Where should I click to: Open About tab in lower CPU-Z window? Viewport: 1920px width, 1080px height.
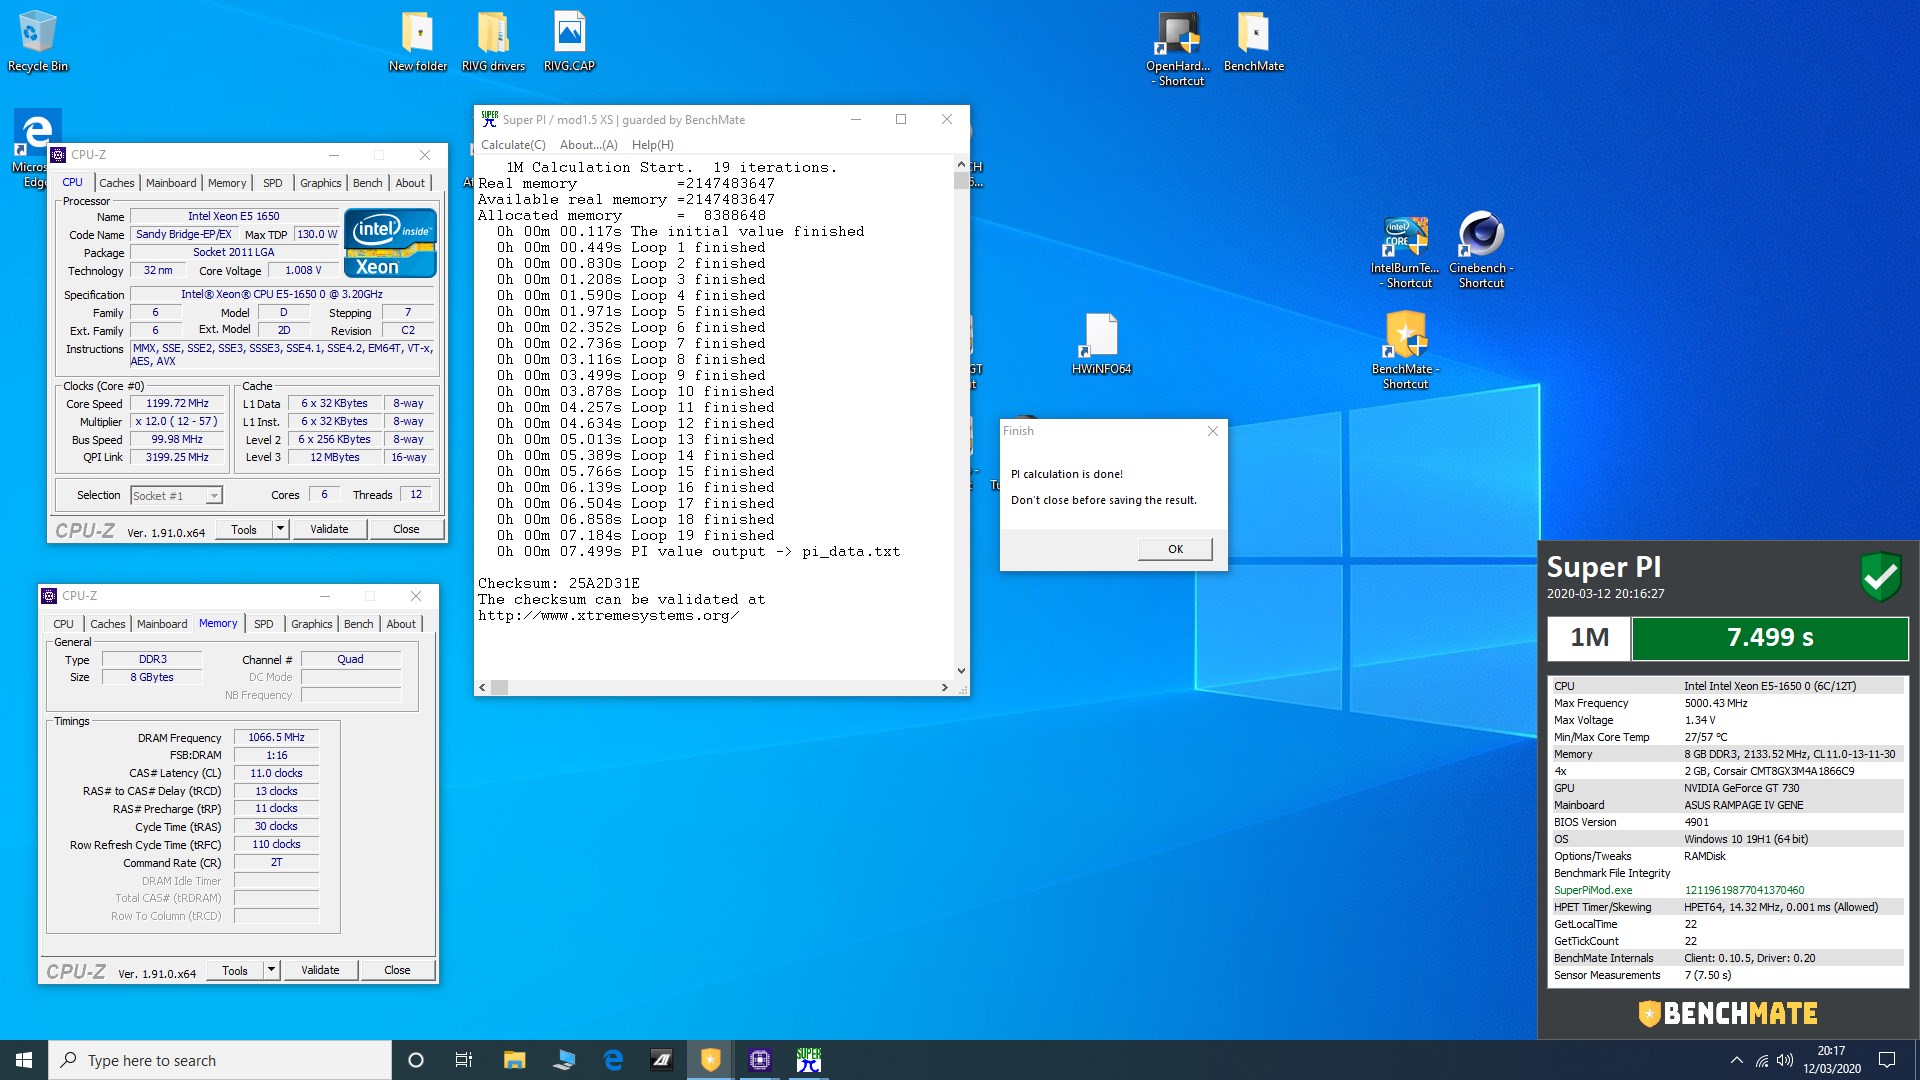pyautogui.click(x=401, y=624)
